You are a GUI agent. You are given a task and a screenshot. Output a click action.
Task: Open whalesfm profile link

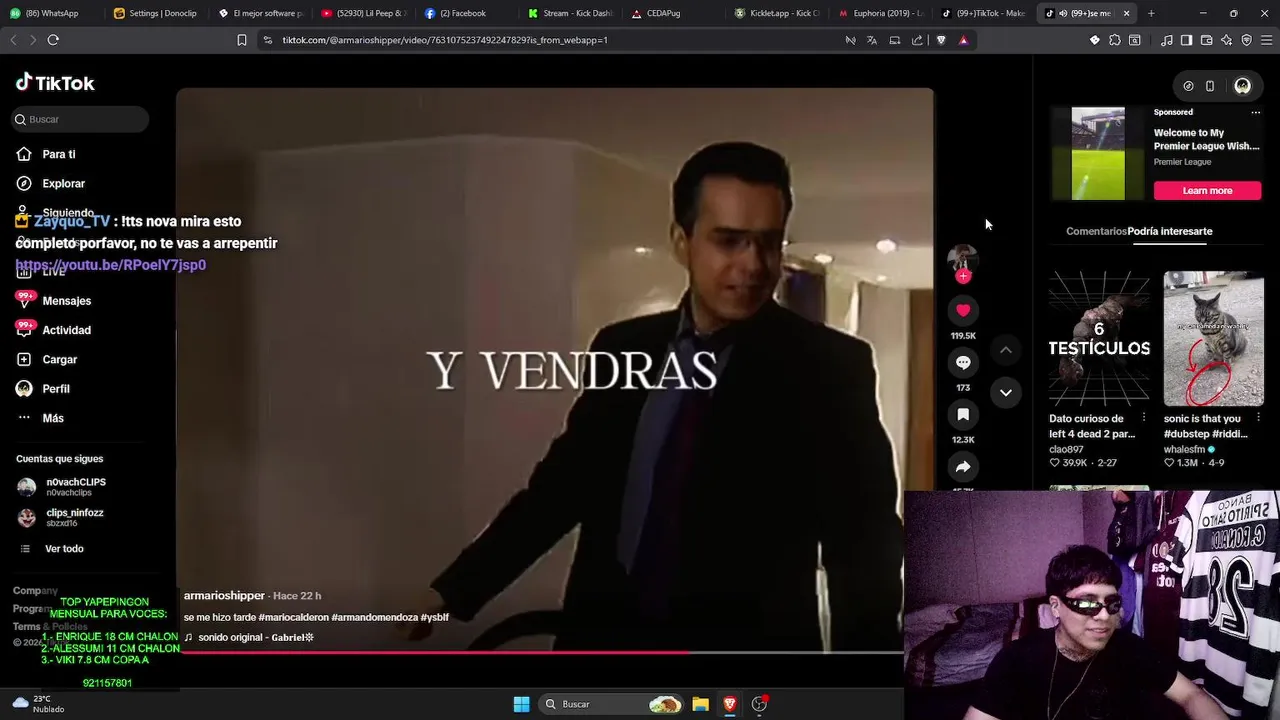click(x=1184, y=449)
